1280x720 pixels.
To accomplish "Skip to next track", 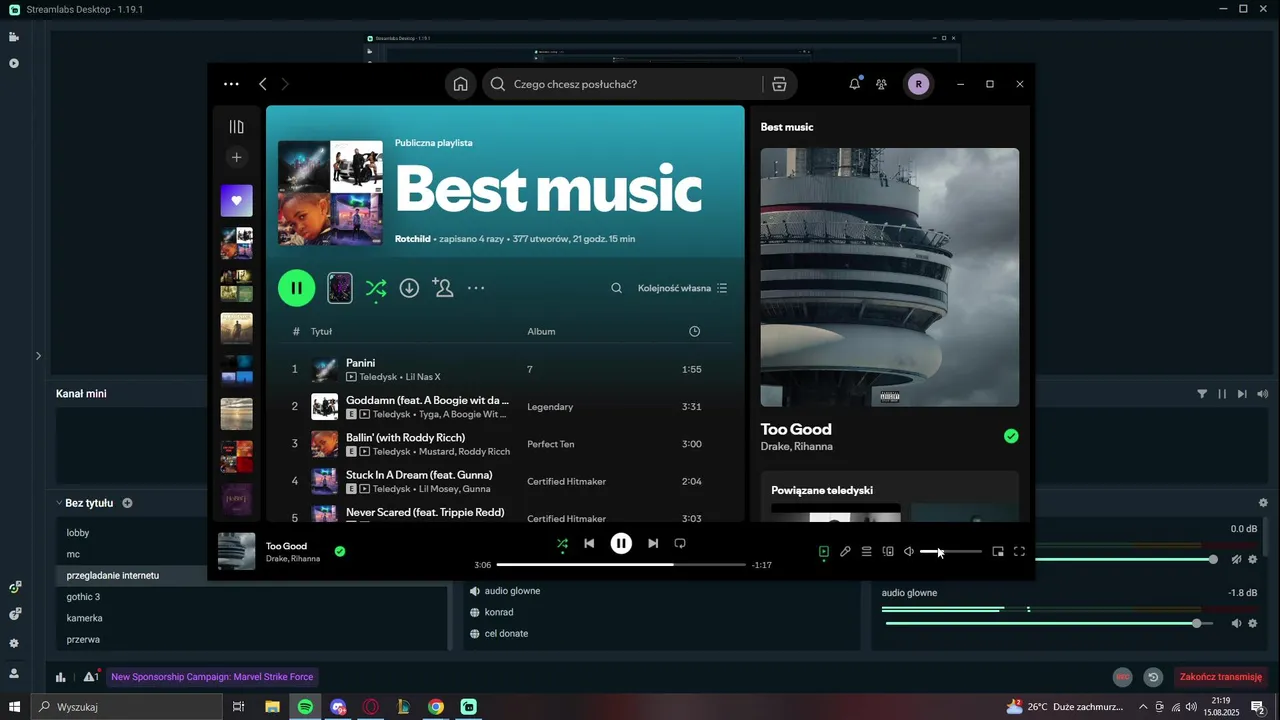I will 653,543.
